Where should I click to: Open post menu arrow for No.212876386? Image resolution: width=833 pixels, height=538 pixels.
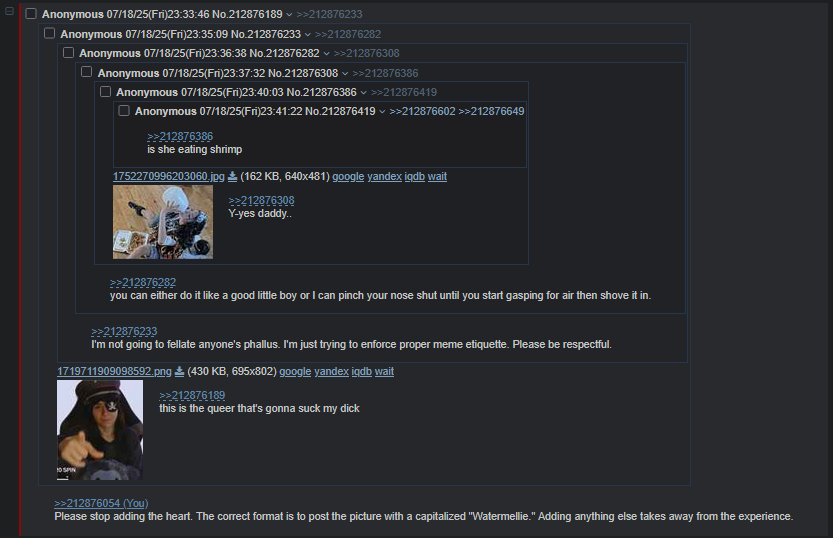(363, 92)
